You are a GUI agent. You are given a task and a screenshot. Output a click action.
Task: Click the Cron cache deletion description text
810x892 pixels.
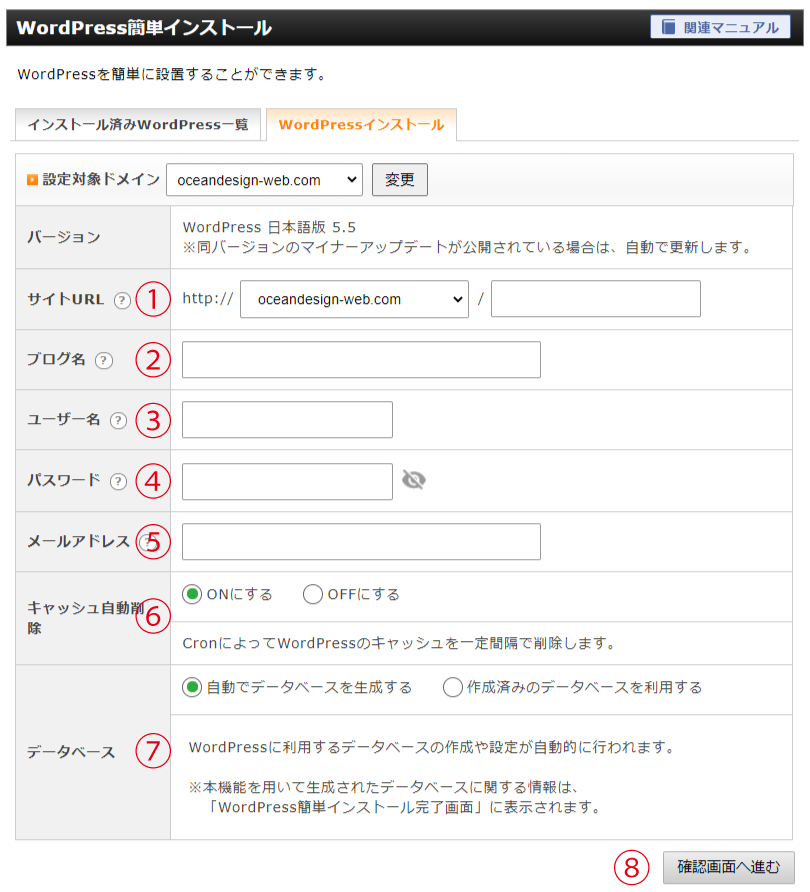pos(399,643)
